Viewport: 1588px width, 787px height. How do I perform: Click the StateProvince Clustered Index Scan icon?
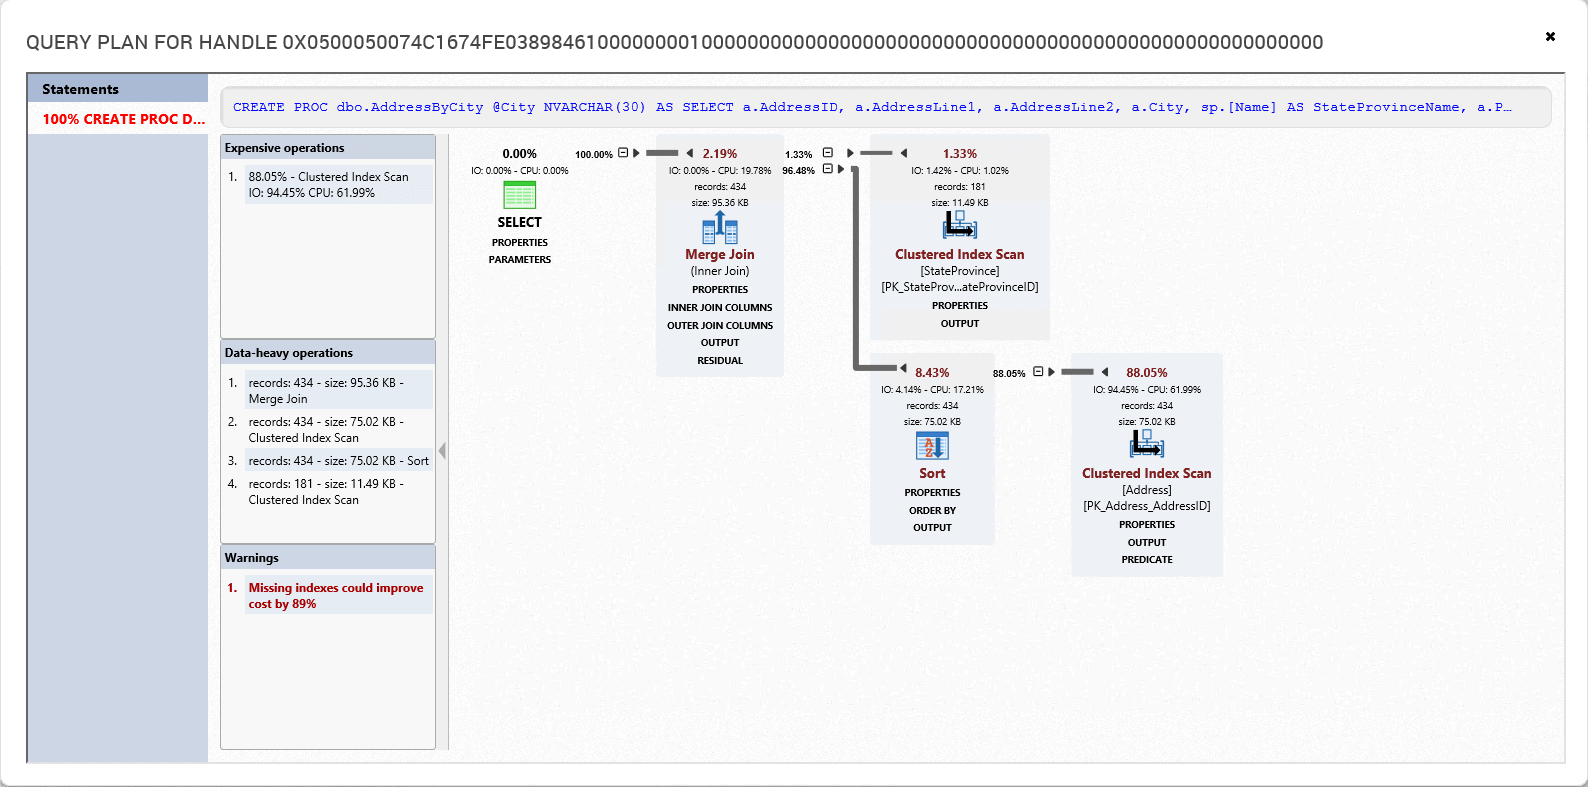click(x=960, y=225)
